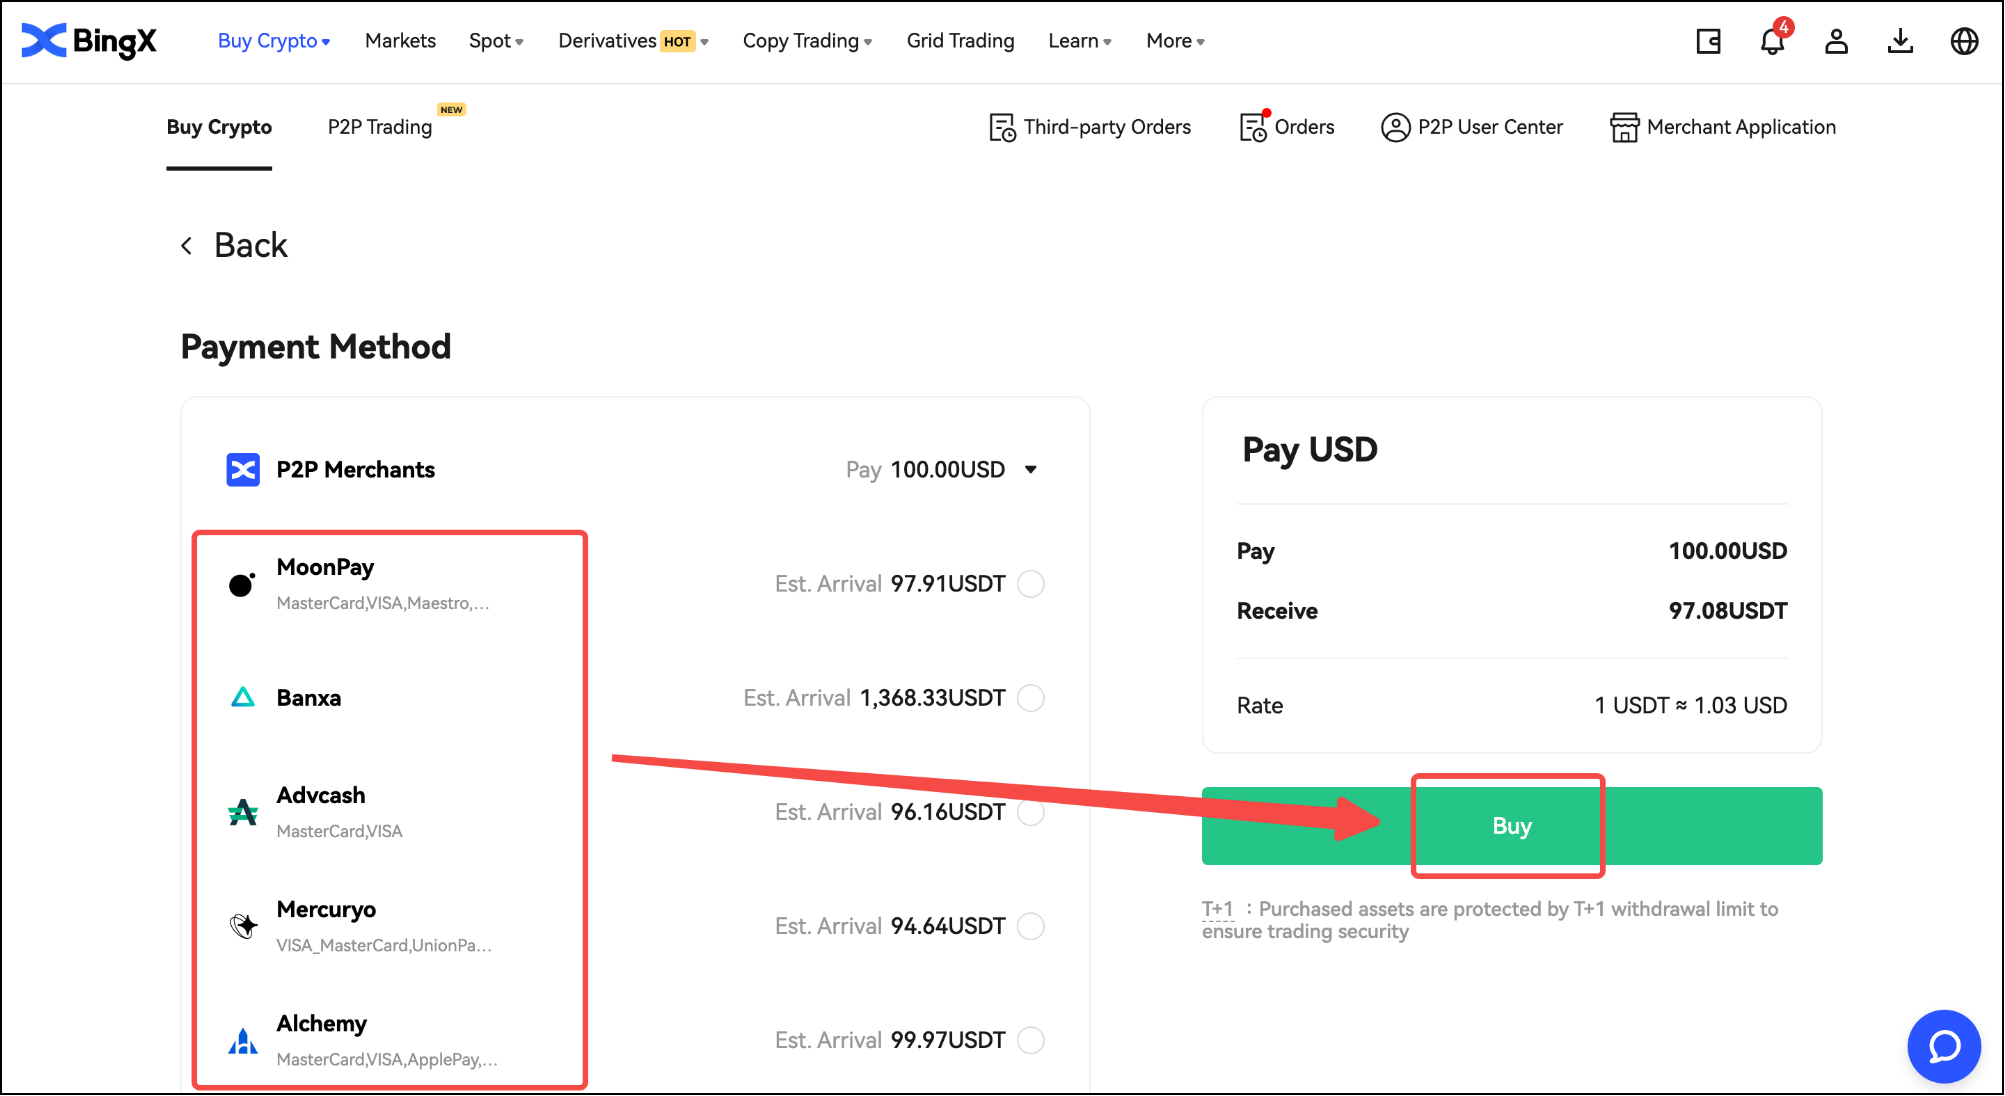Open Merchant Application link
Image resolution: width=2005 pixels, height=1096 pixels.
(x=1741, y=127)
